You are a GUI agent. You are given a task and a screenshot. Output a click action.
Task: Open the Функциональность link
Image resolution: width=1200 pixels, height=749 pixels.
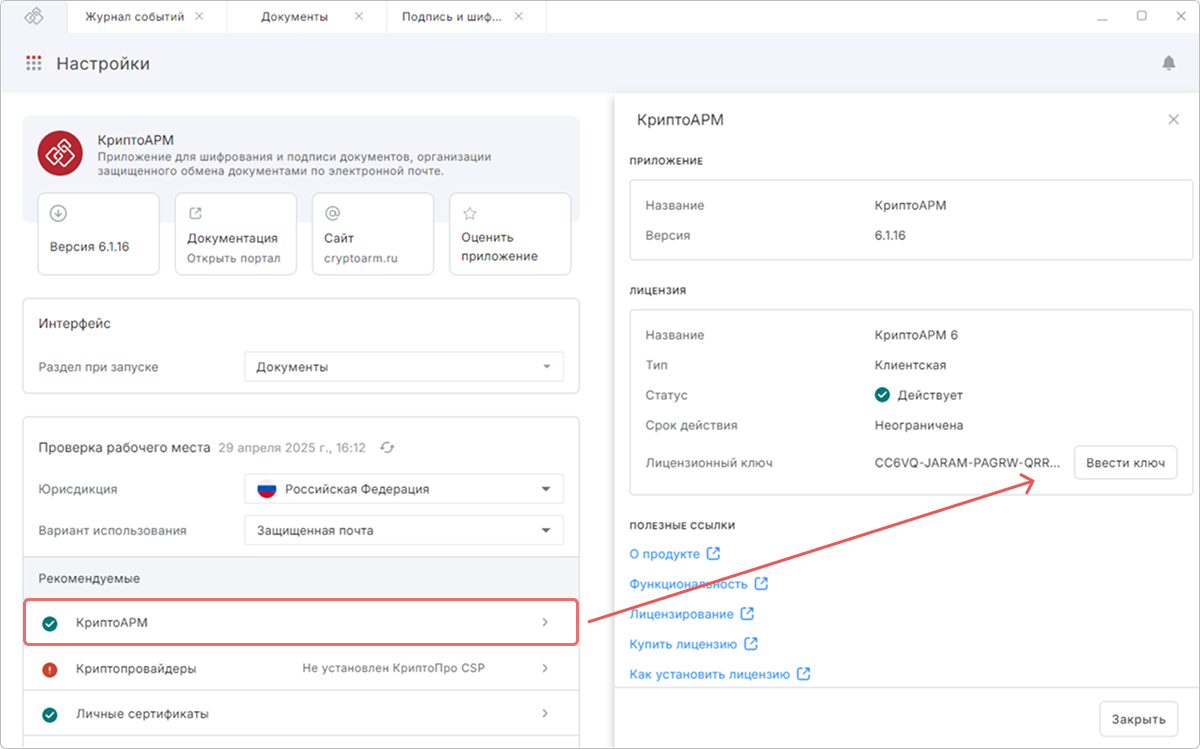tap(688, 584)
